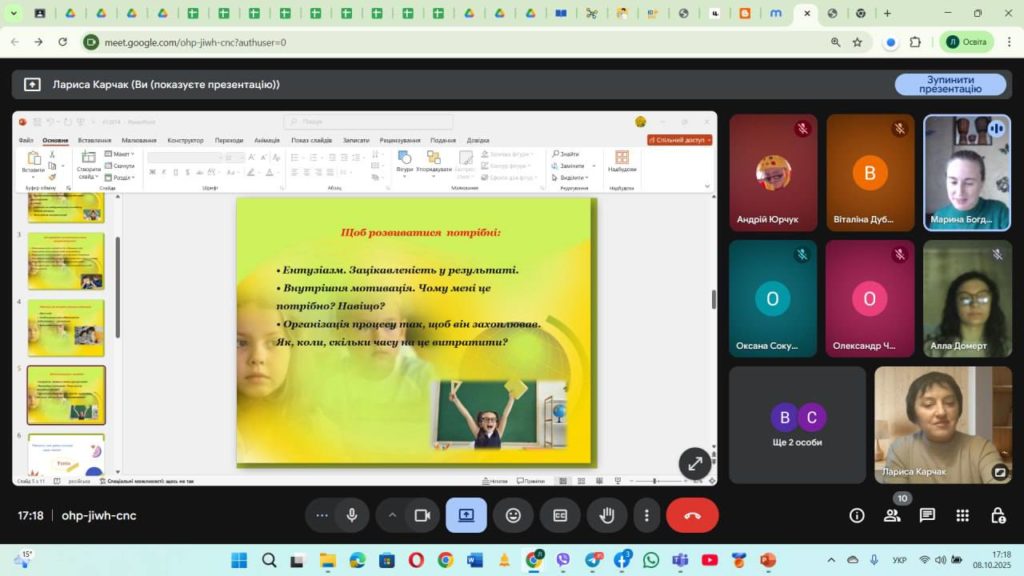Raise hand in the meeting
The height and width of the screenshot is (576, 1024).
(606, 515)
